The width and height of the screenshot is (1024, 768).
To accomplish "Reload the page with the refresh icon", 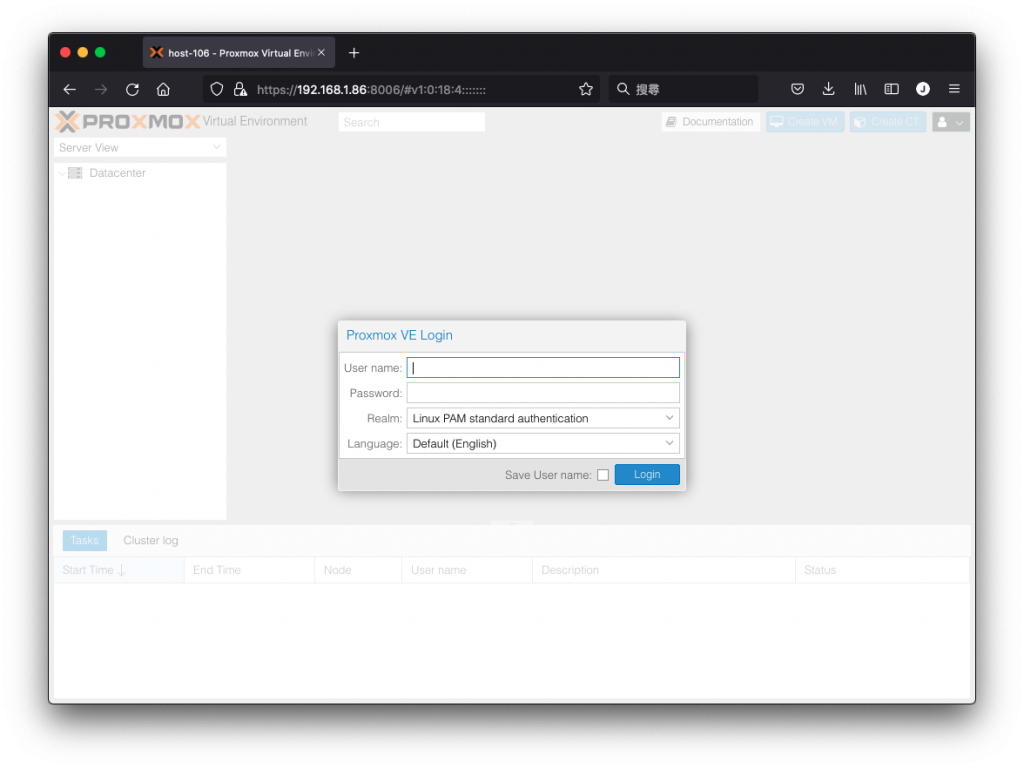I will tap(133, 89).
